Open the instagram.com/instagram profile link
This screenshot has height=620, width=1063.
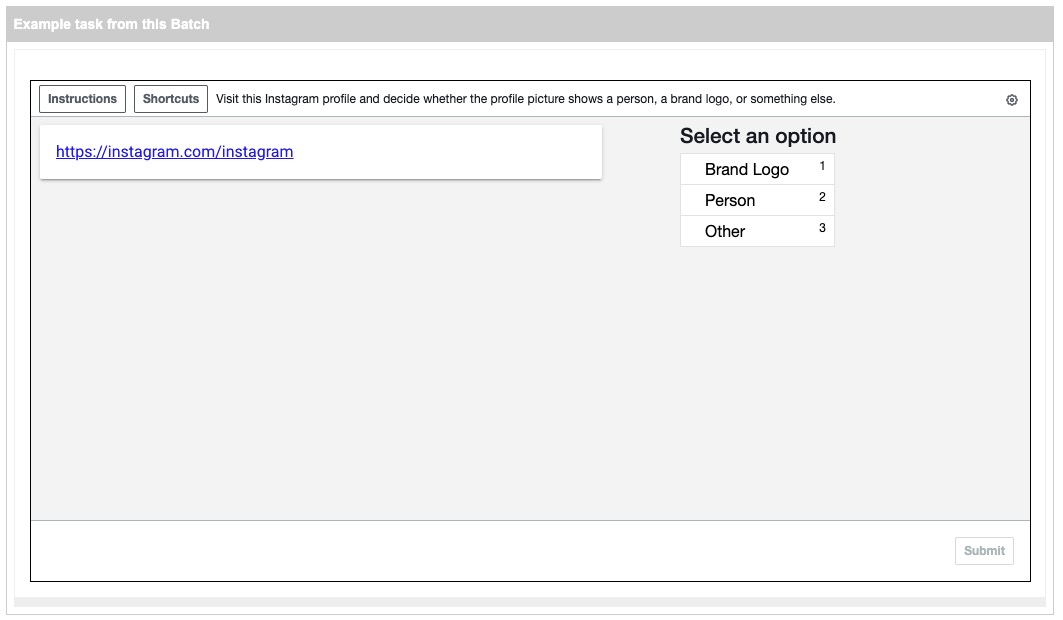click(175, 152)
